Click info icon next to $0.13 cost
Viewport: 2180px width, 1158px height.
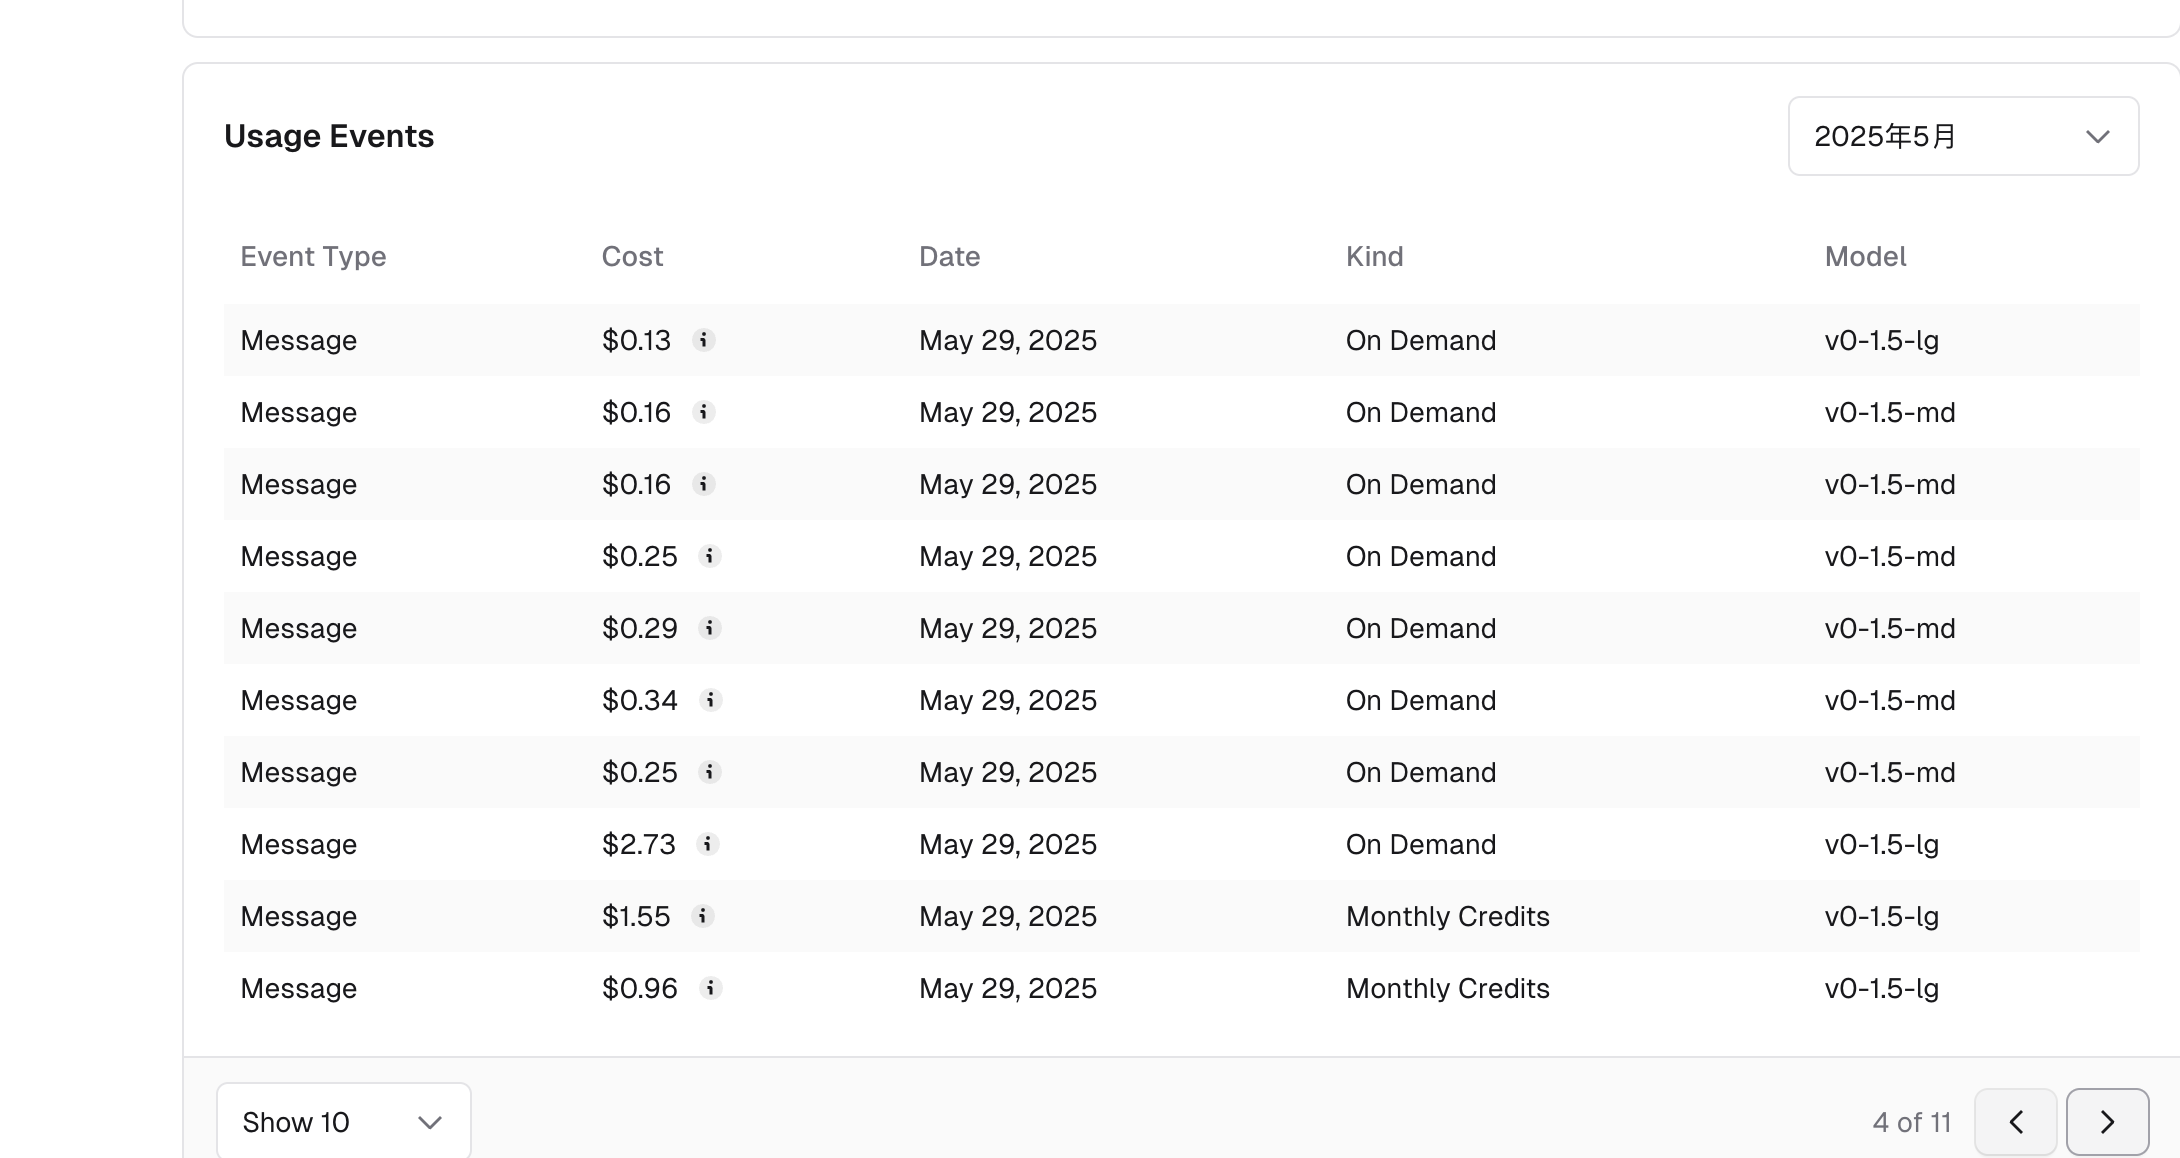(x=704, y=340)
